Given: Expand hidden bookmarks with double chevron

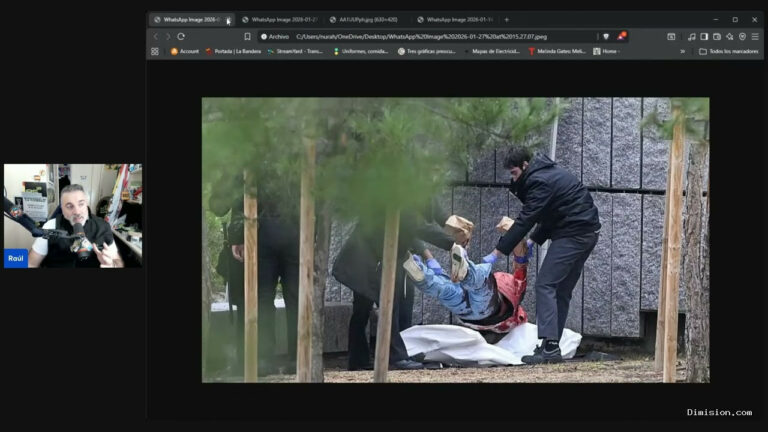Looking at the screenshot, I should [682, 51].
